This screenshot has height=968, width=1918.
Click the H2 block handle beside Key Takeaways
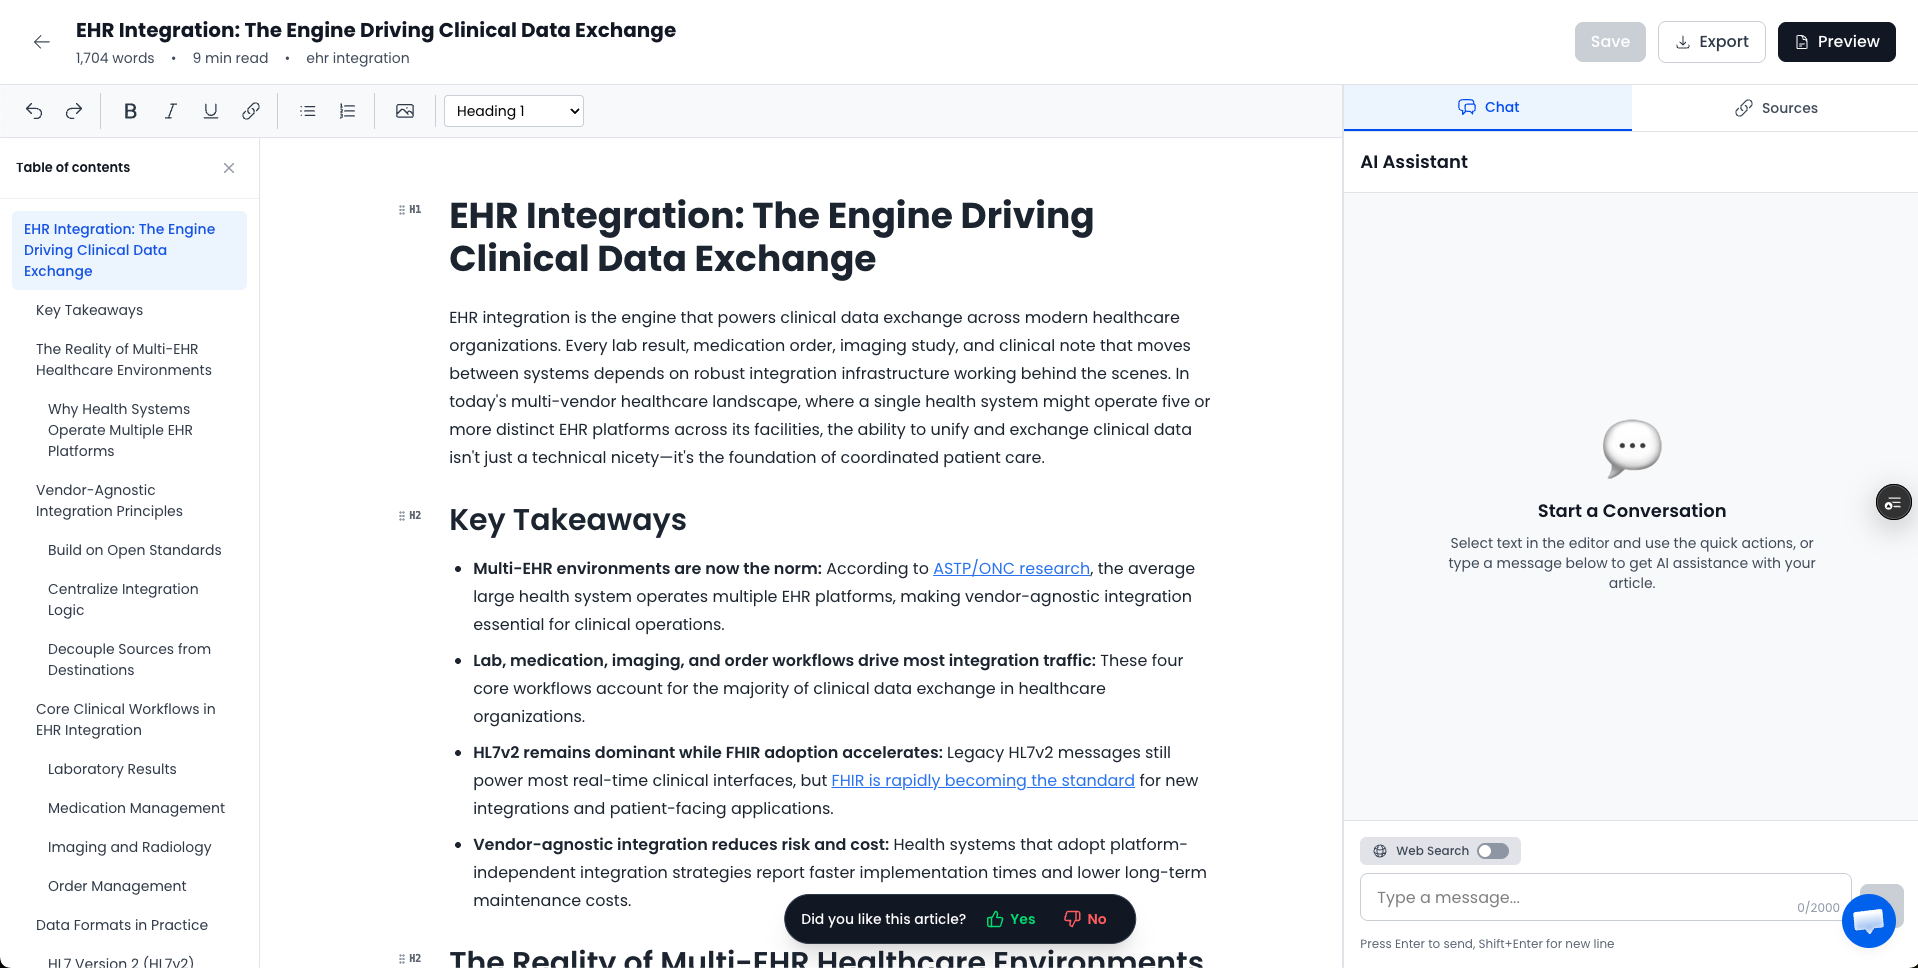point(410,516)
